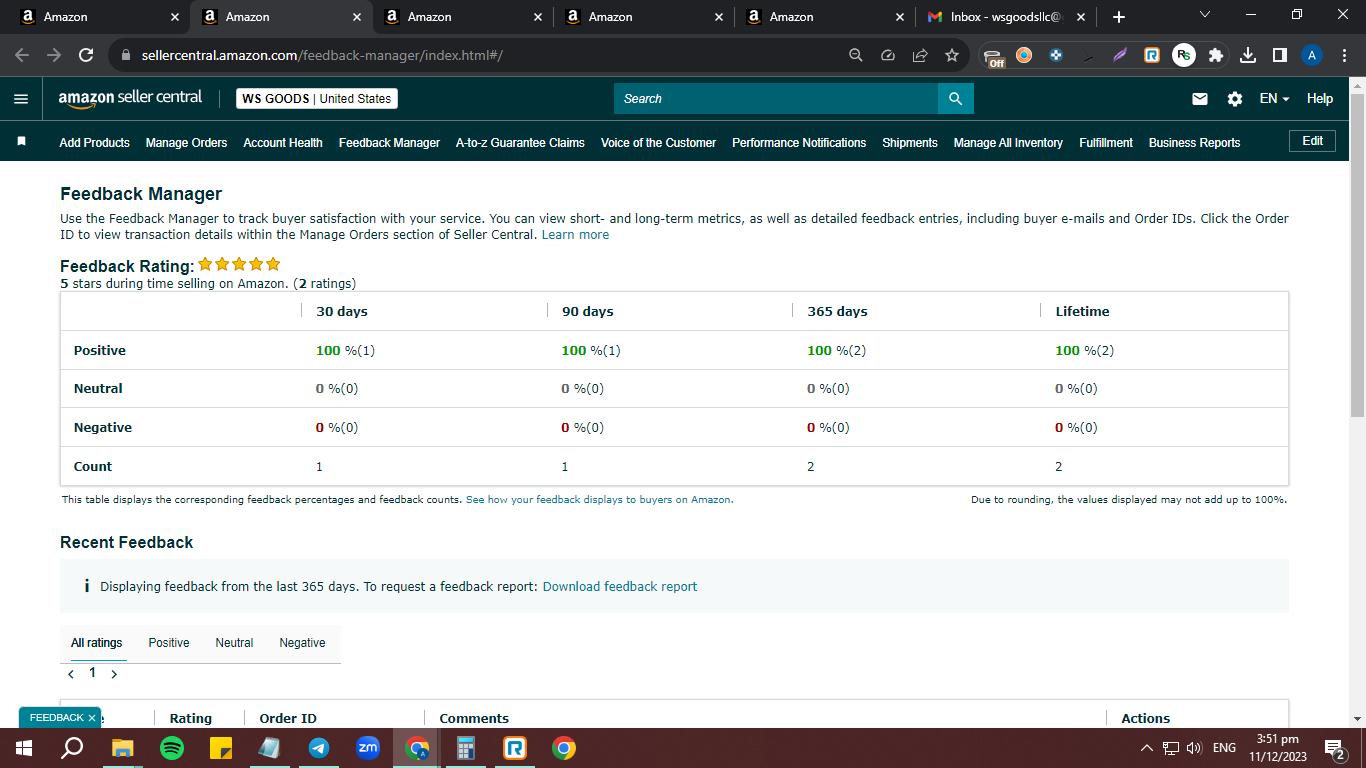This screenshot has width=1366, height=768.
Task: Expand the EN language dropdown
Action: (x=1274, y=99)
